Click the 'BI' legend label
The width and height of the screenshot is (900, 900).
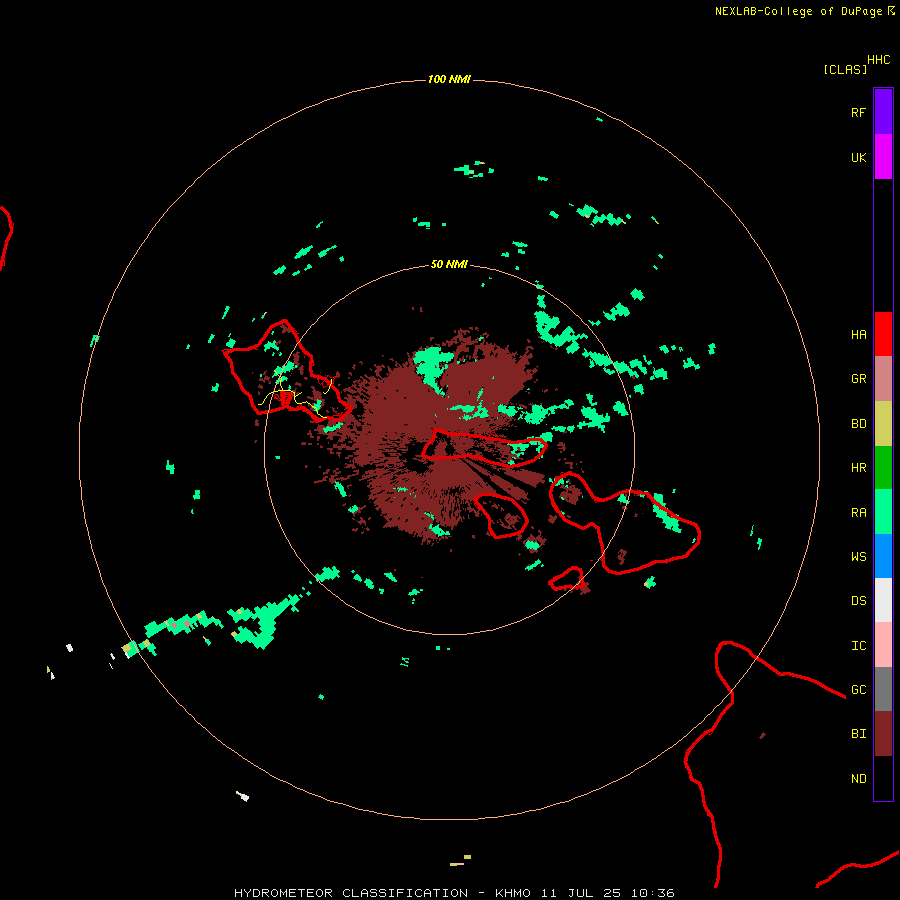pos(858,734)
